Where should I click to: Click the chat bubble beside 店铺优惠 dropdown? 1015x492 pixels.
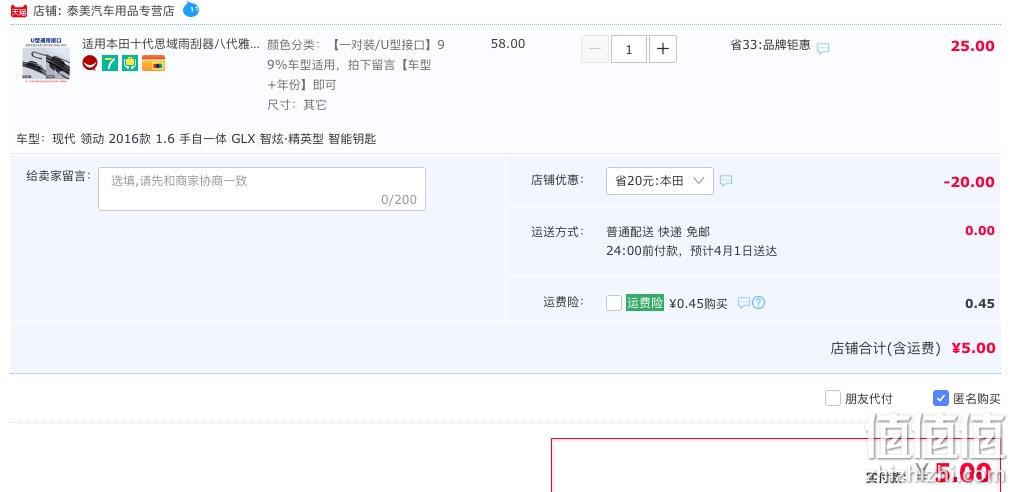726,181
